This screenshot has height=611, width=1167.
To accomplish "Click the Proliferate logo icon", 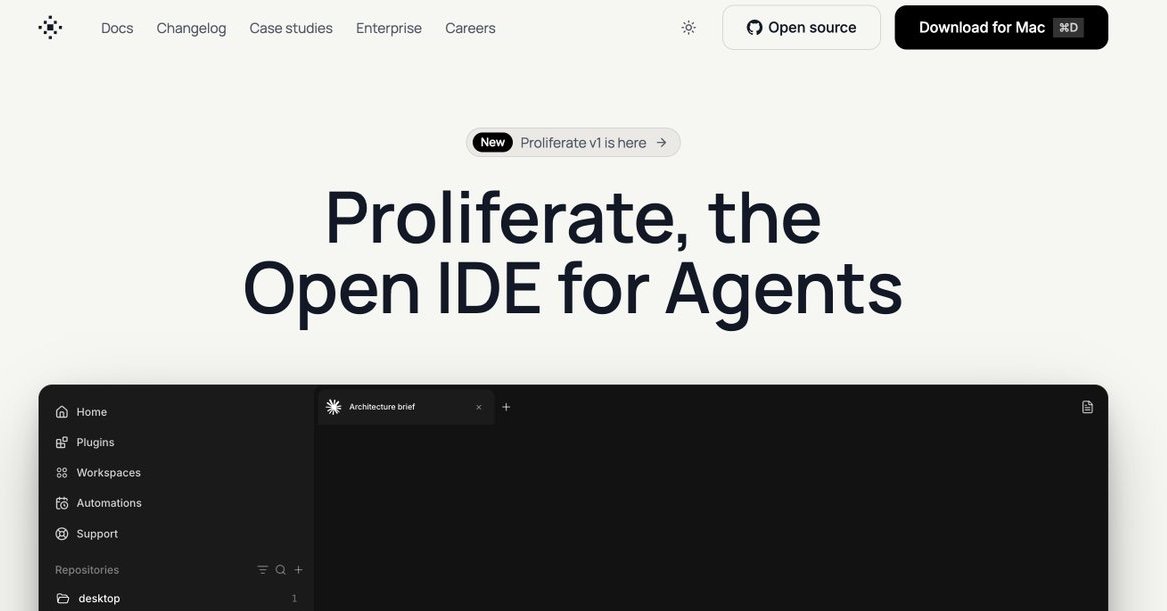I will 50,28.
